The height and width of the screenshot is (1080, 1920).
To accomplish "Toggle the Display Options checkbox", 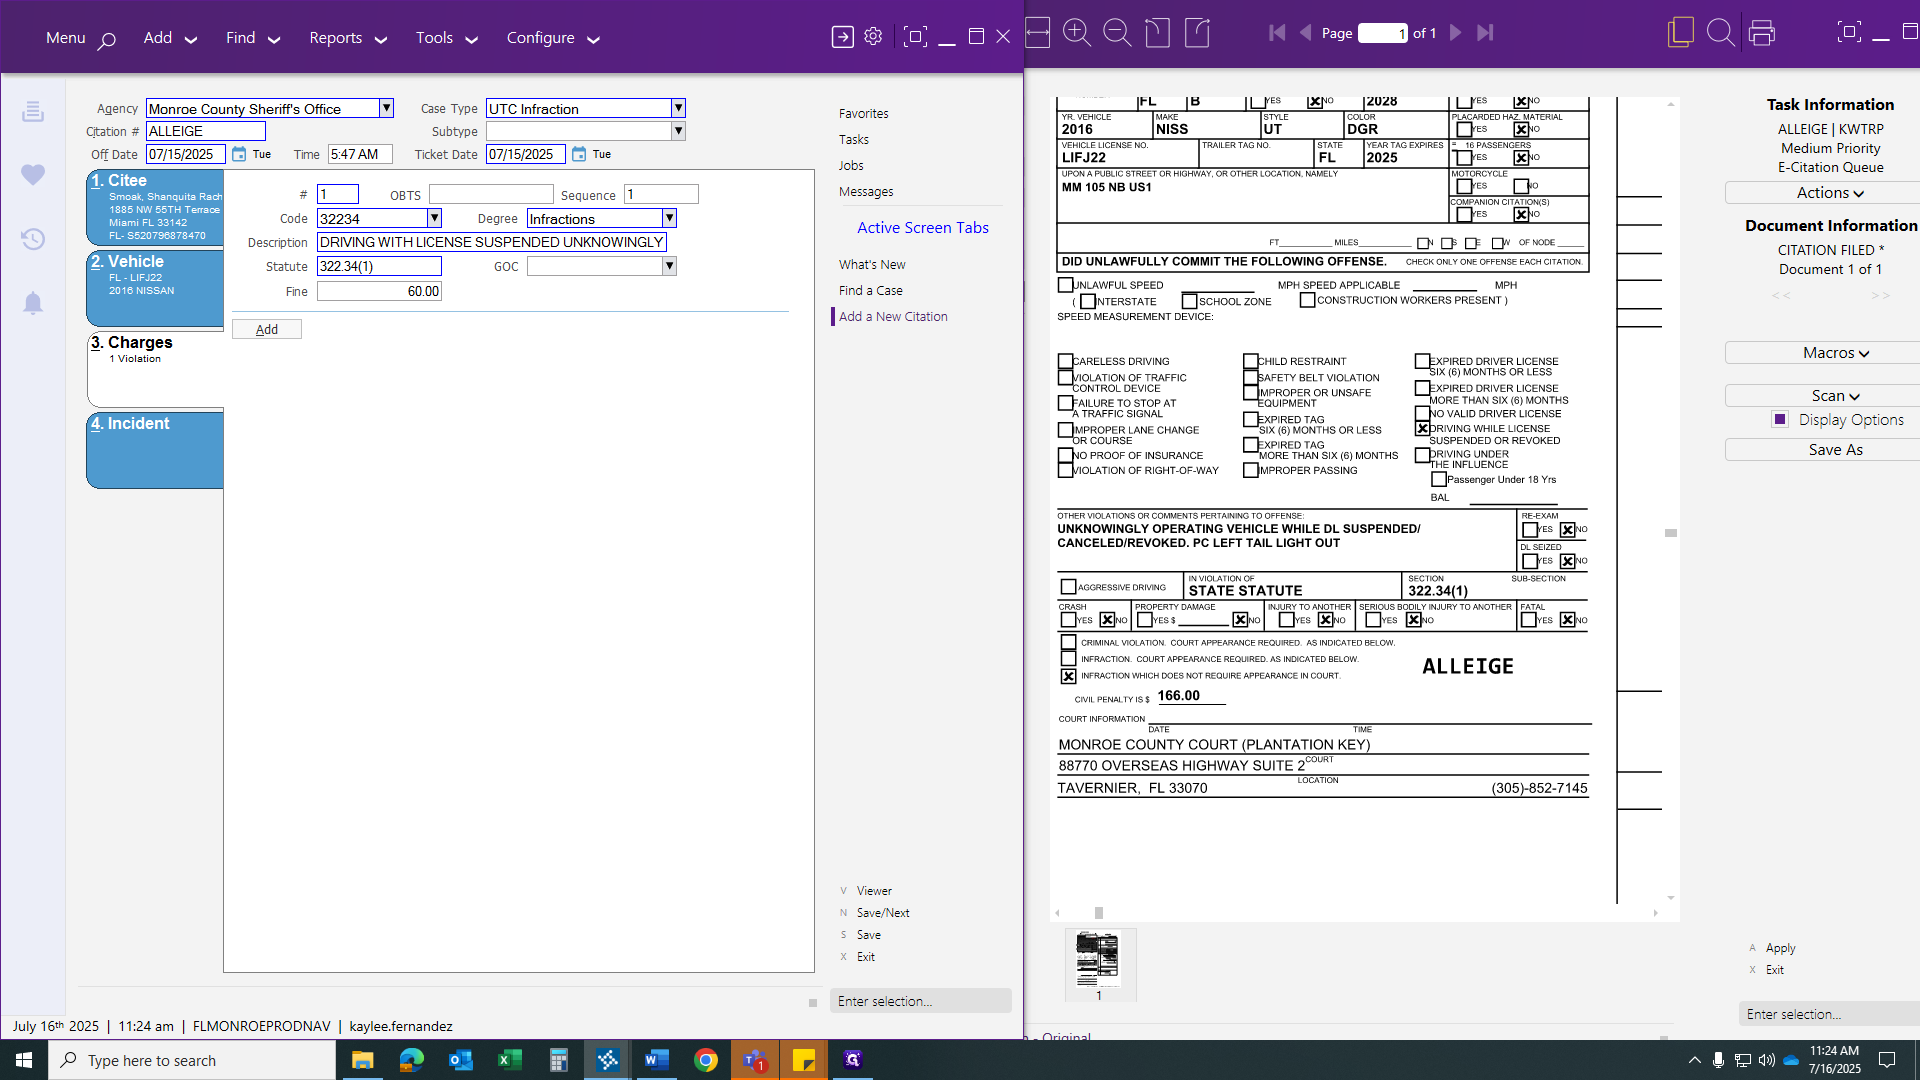I will point(1780,419).
